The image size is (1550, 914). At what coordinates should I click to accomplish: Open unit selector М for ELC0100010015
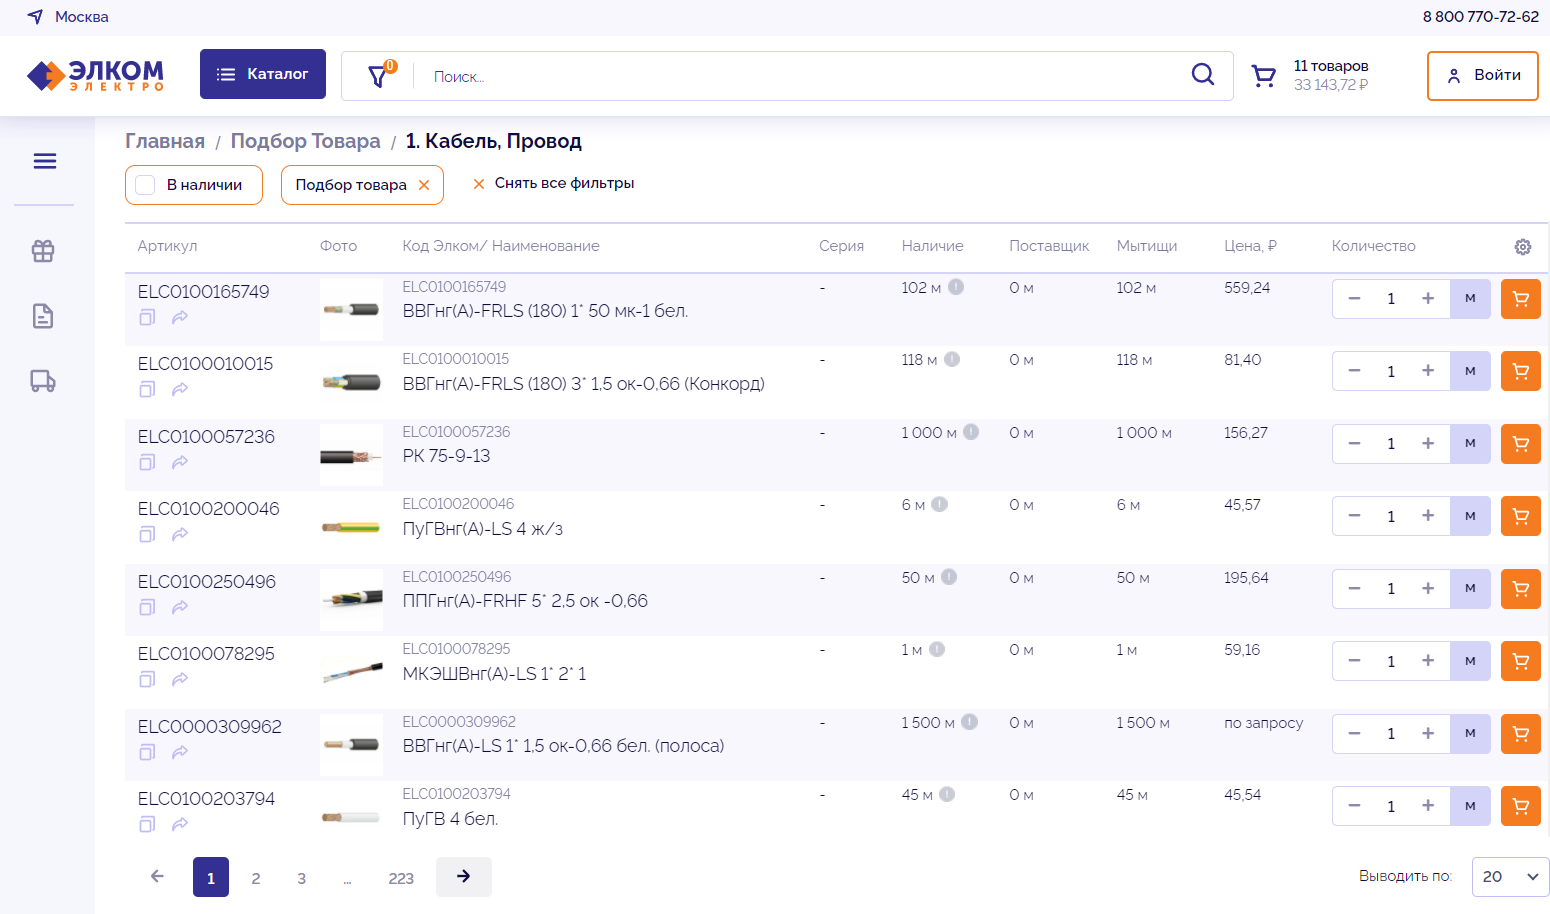pos(1470,371)
